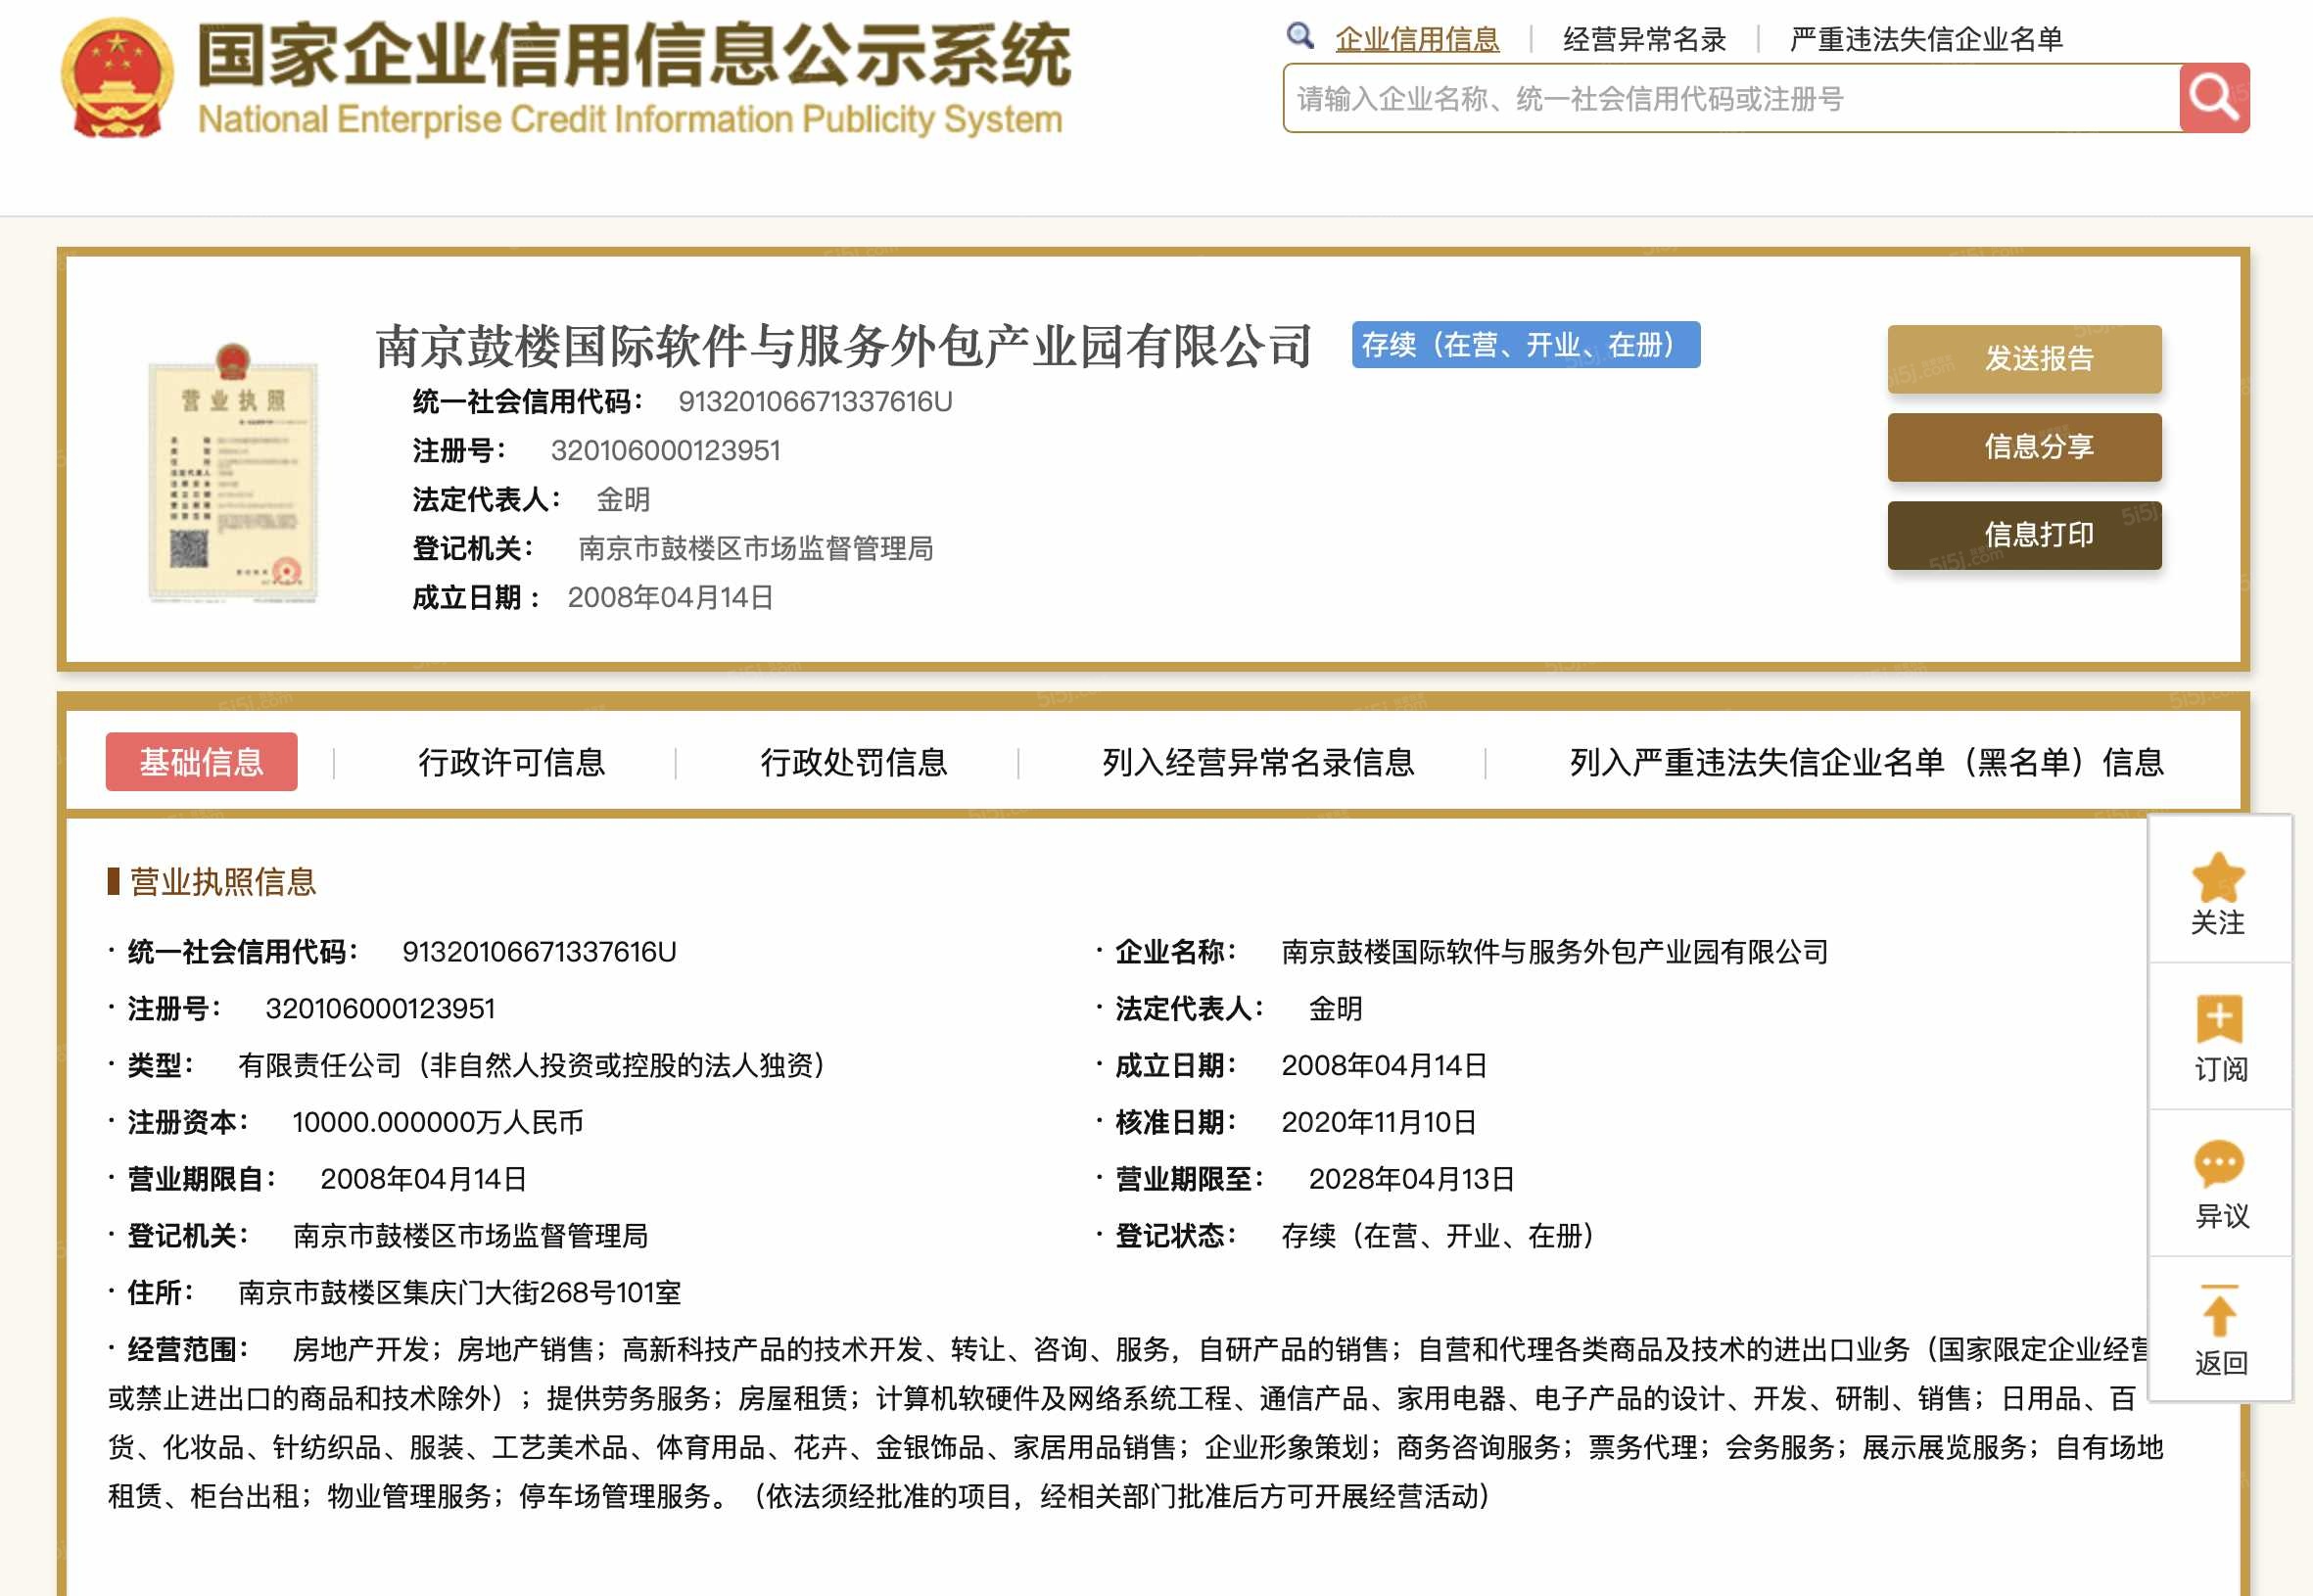Switch to the 行政处罚信息 tab

(x=858, y=762)
